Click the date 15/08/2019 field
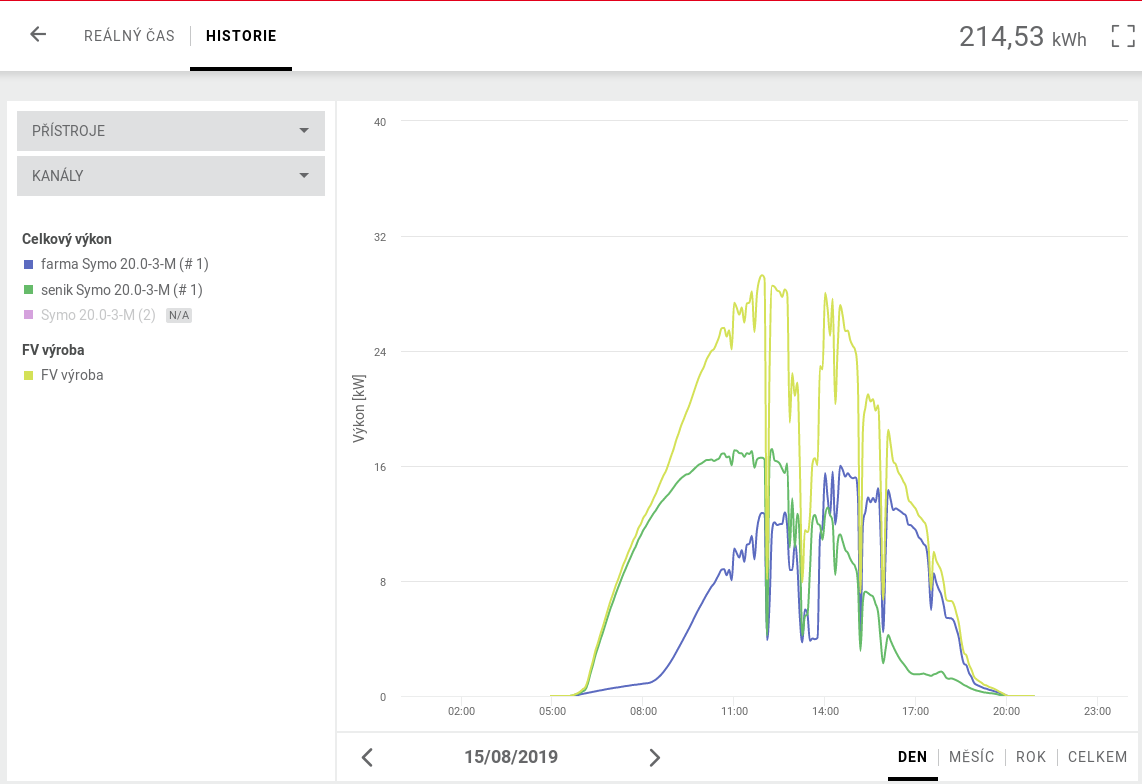Screen dimensions: 1142x784 pyautogui.click(x=510, y=757)
